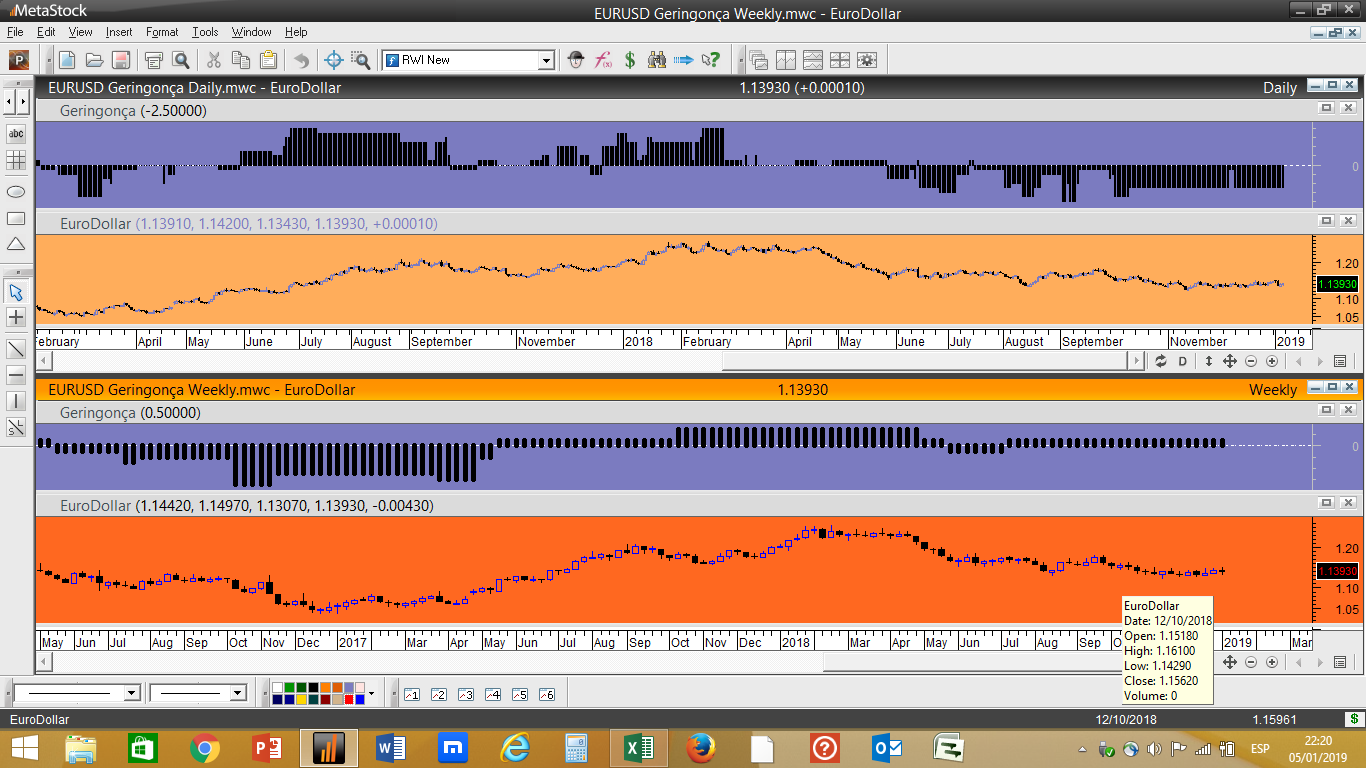The image size is (1366, 768).
Task: Expand the color palette dropdown arrow
Action: click(371, 693)
